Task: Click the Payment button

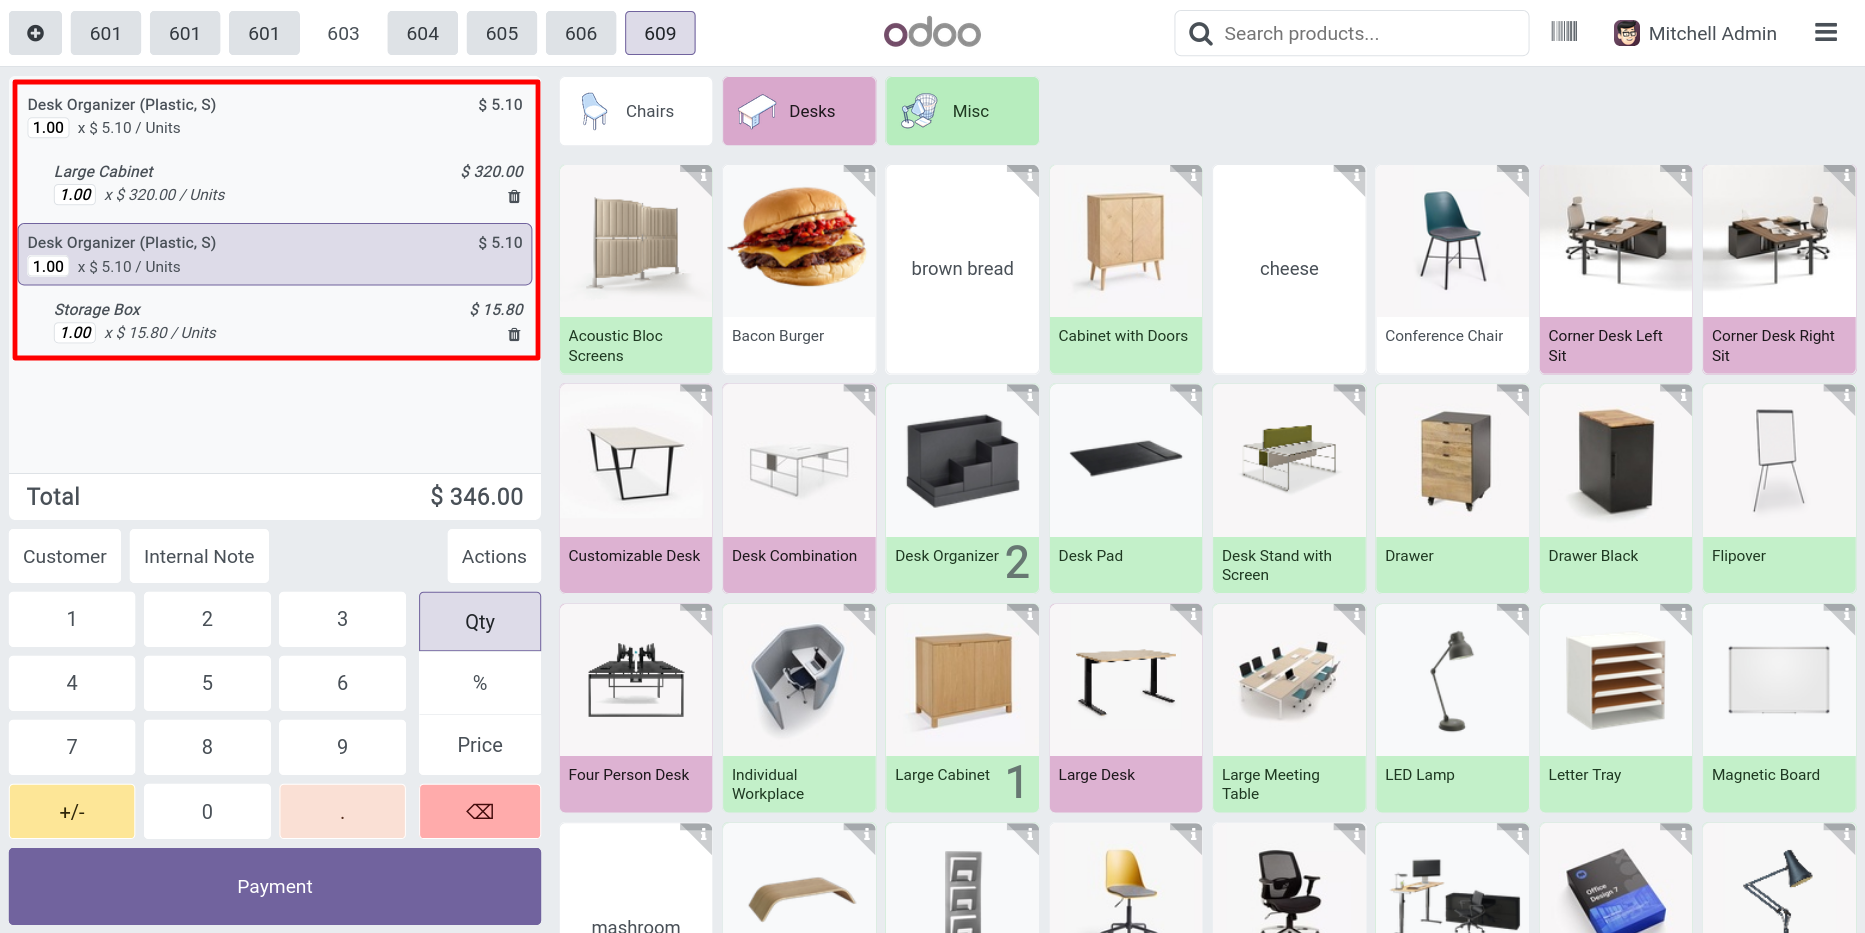Action: (275, 886)
